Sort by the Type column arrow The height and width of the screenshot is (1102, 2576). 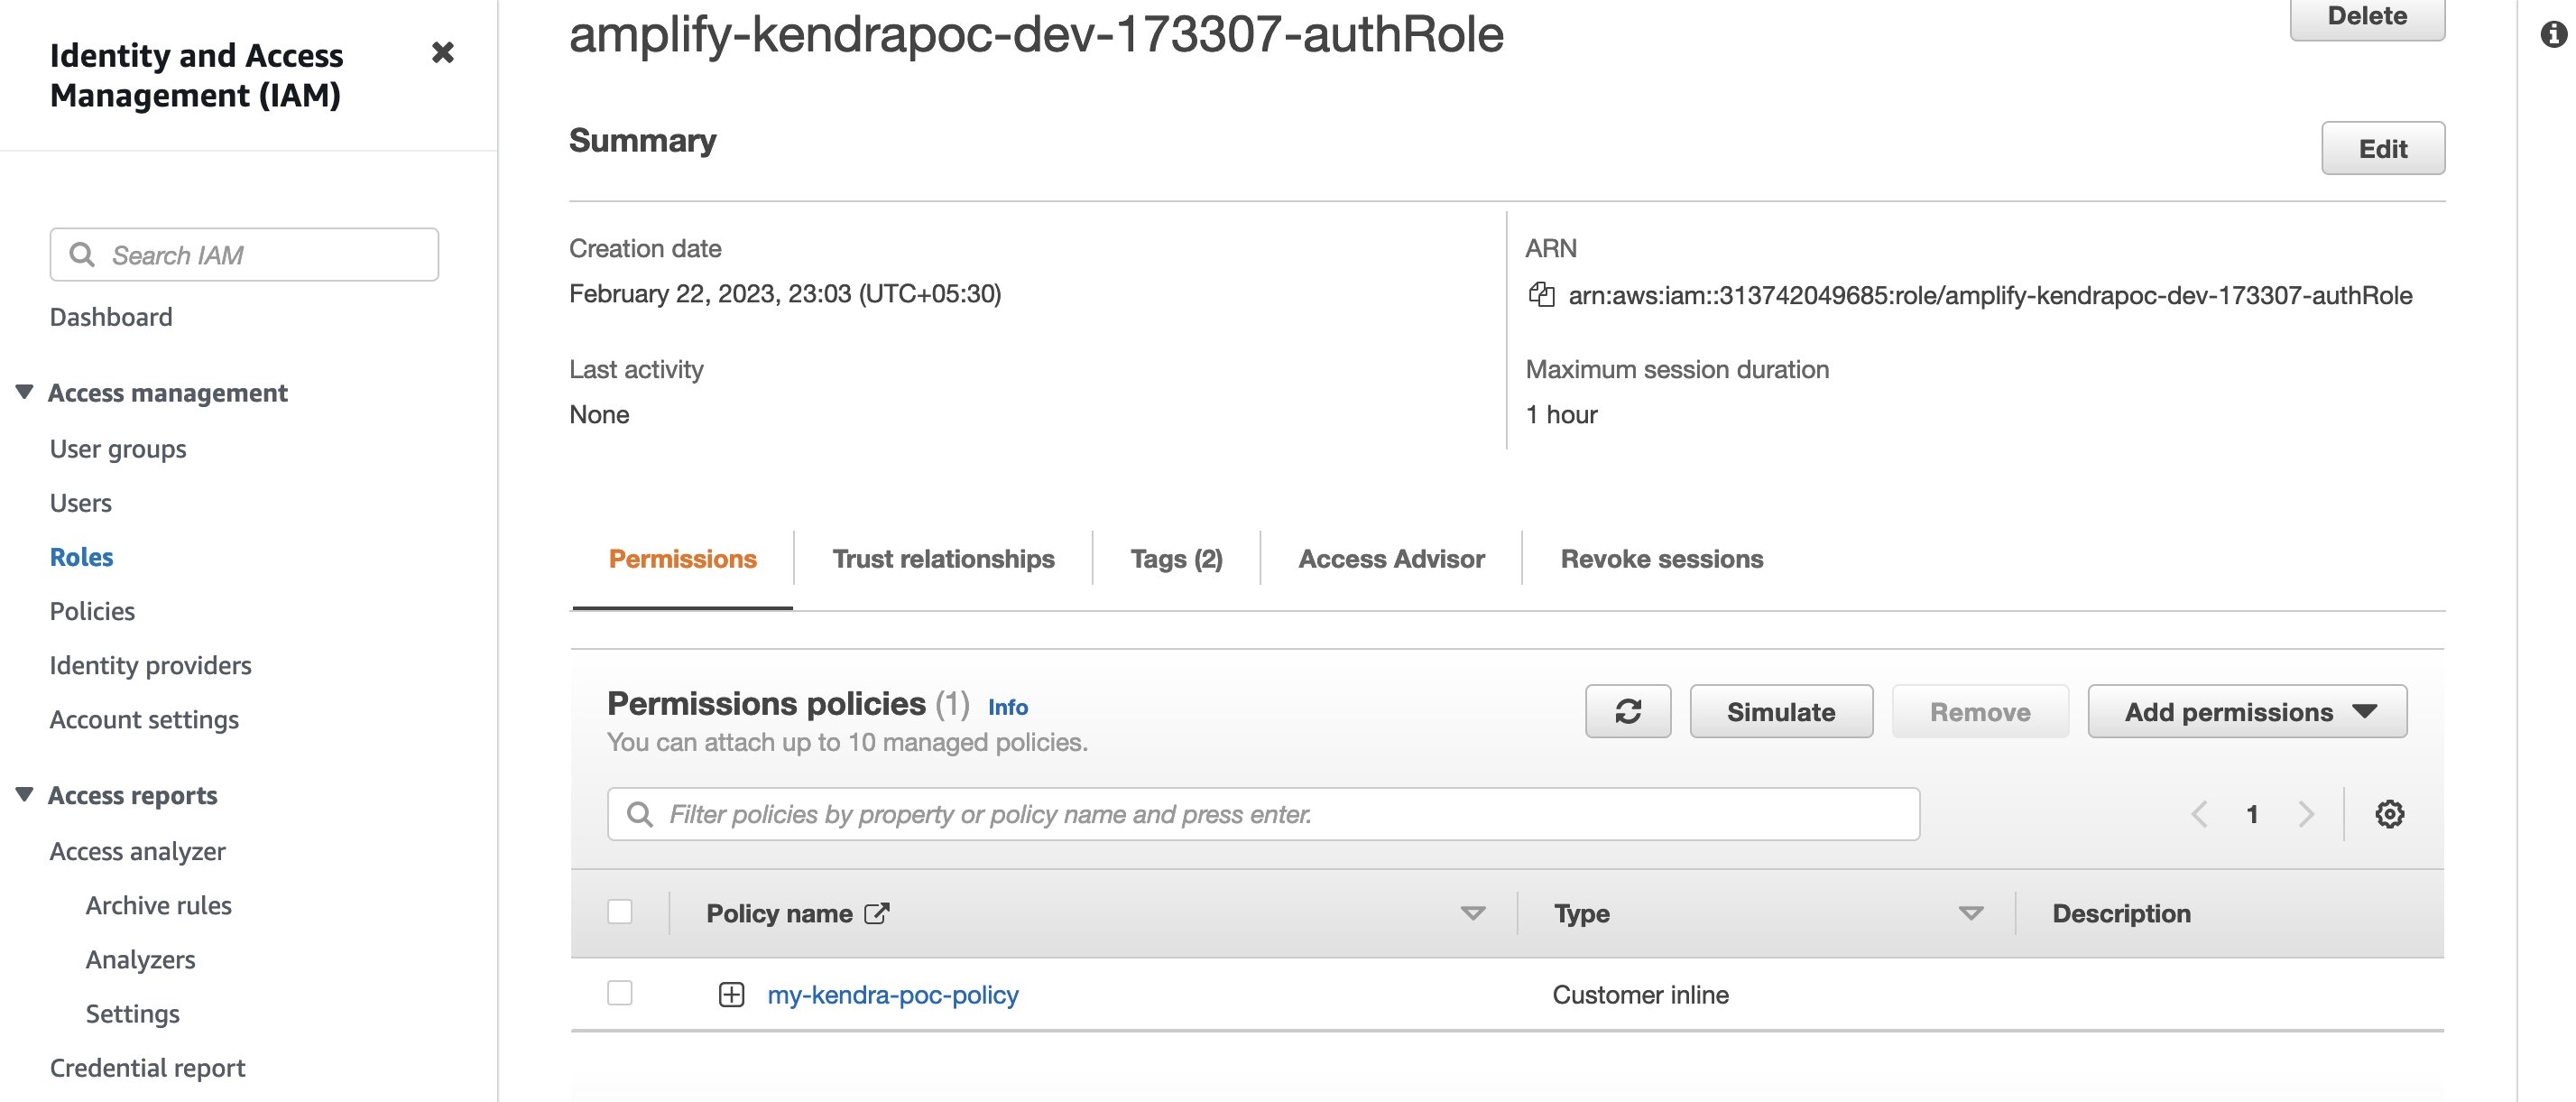1970,913
